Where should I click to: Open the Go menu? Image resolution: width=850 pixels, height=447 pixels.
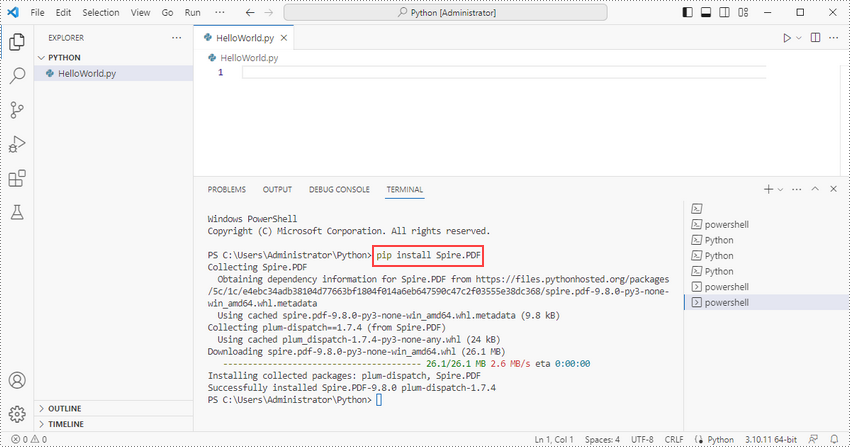(x=168, y=12)
